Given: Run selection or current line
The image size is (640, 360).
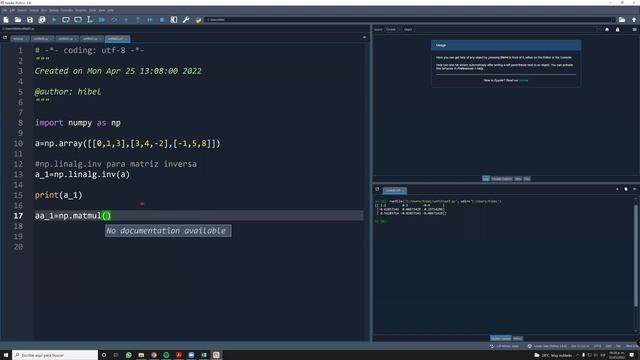Looking at the screenshot, I should pos(89,20).
